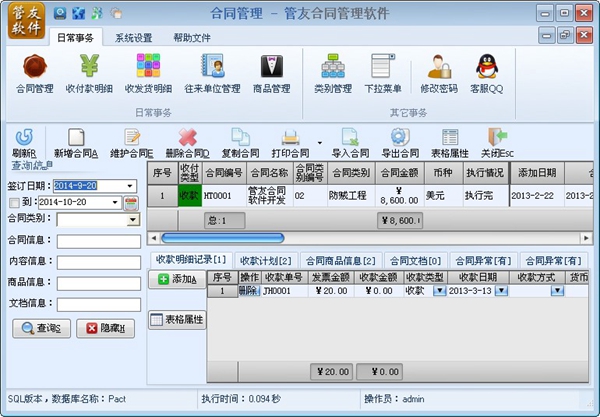Open the 收款日期 2013-3-13 dropdown

501,291
